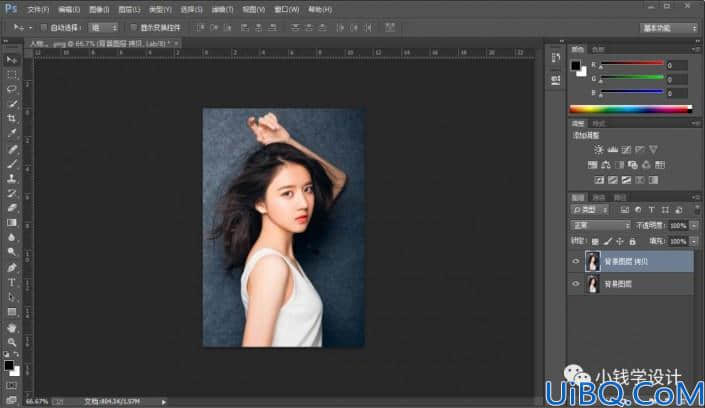Select the Rectangle shape tool
Screen dimensions: 705x408
pyautogui.click(x=12, y=312)
